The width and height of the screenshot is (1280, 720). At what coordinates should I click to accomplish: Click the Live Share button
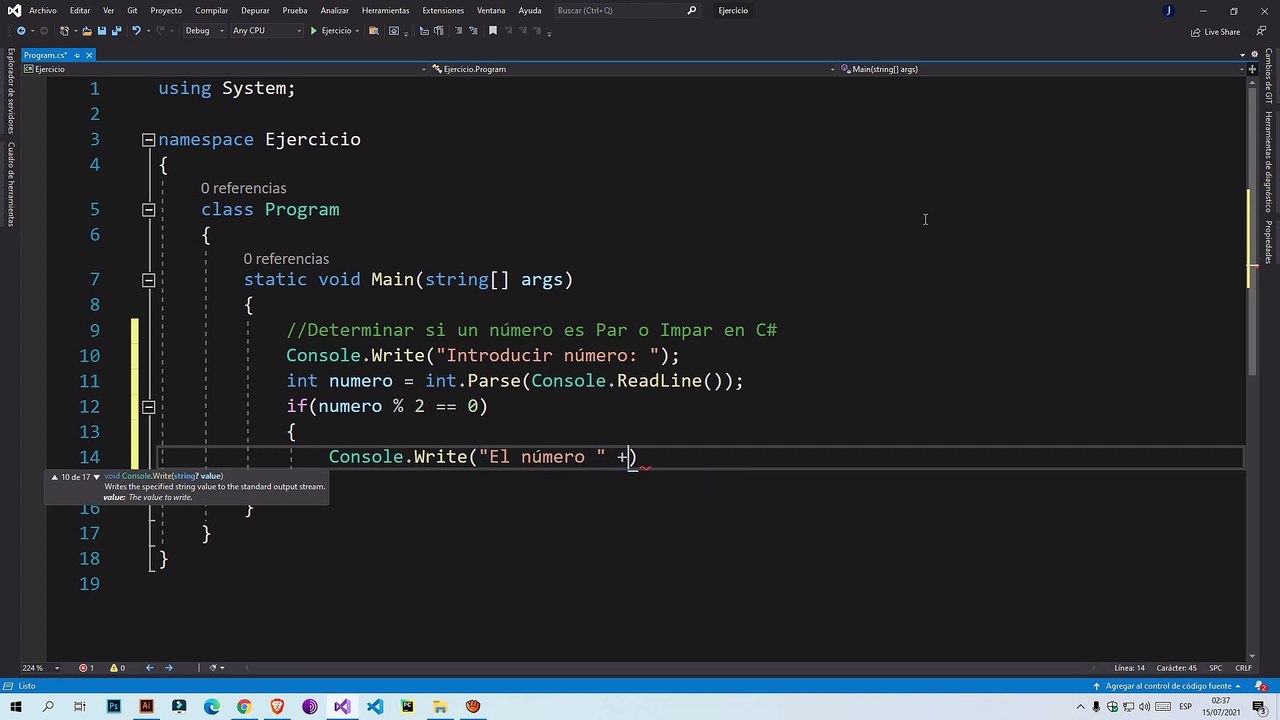(x=1215, y=32)
